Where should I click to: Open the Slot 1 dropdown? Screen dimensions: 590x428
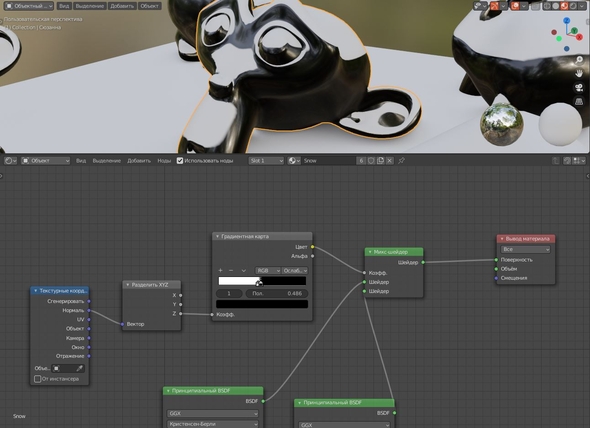tap(266, 161)
